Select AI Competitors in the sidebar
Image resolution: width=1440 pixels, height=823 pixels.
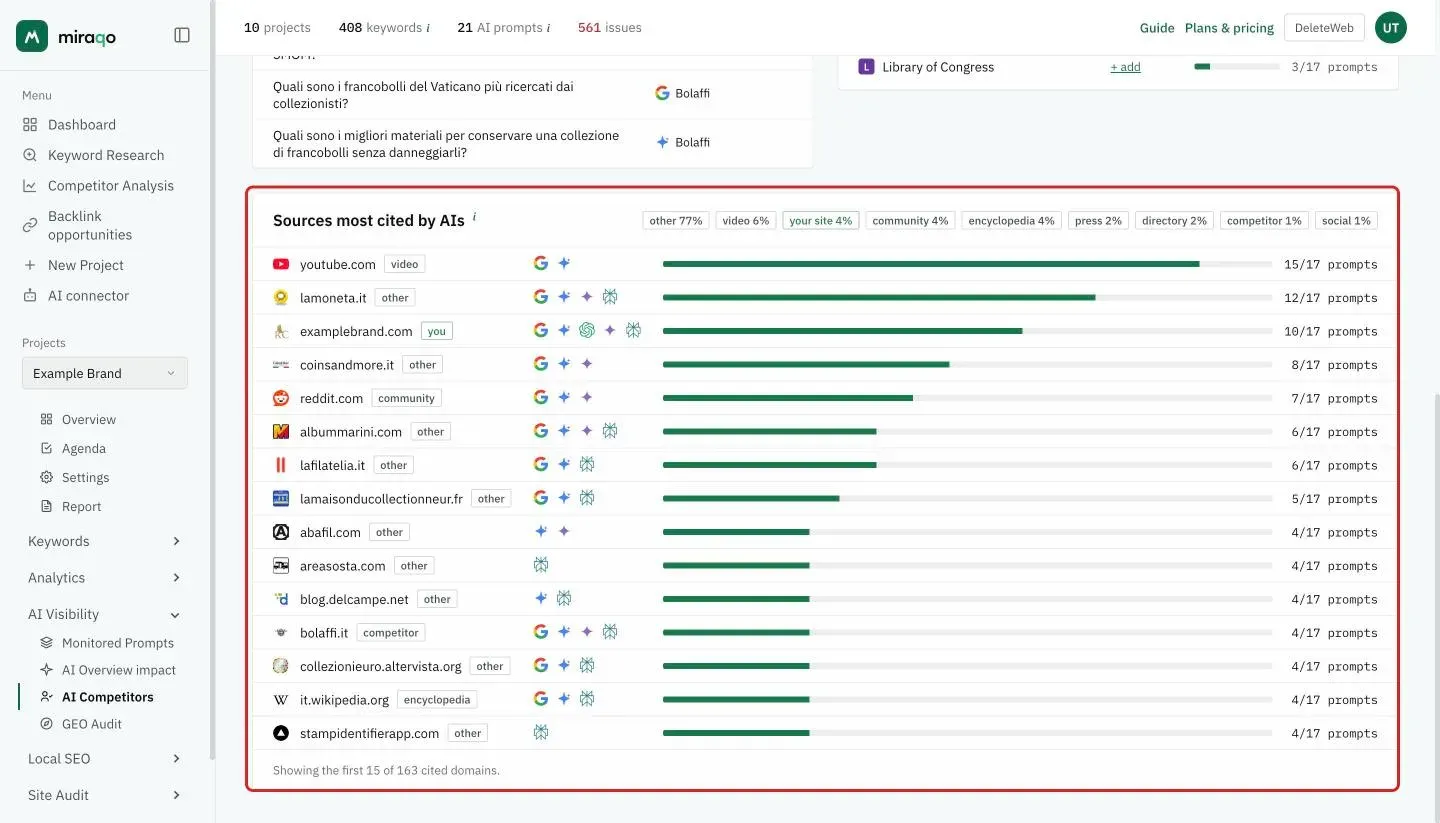(x=108, y=697)
